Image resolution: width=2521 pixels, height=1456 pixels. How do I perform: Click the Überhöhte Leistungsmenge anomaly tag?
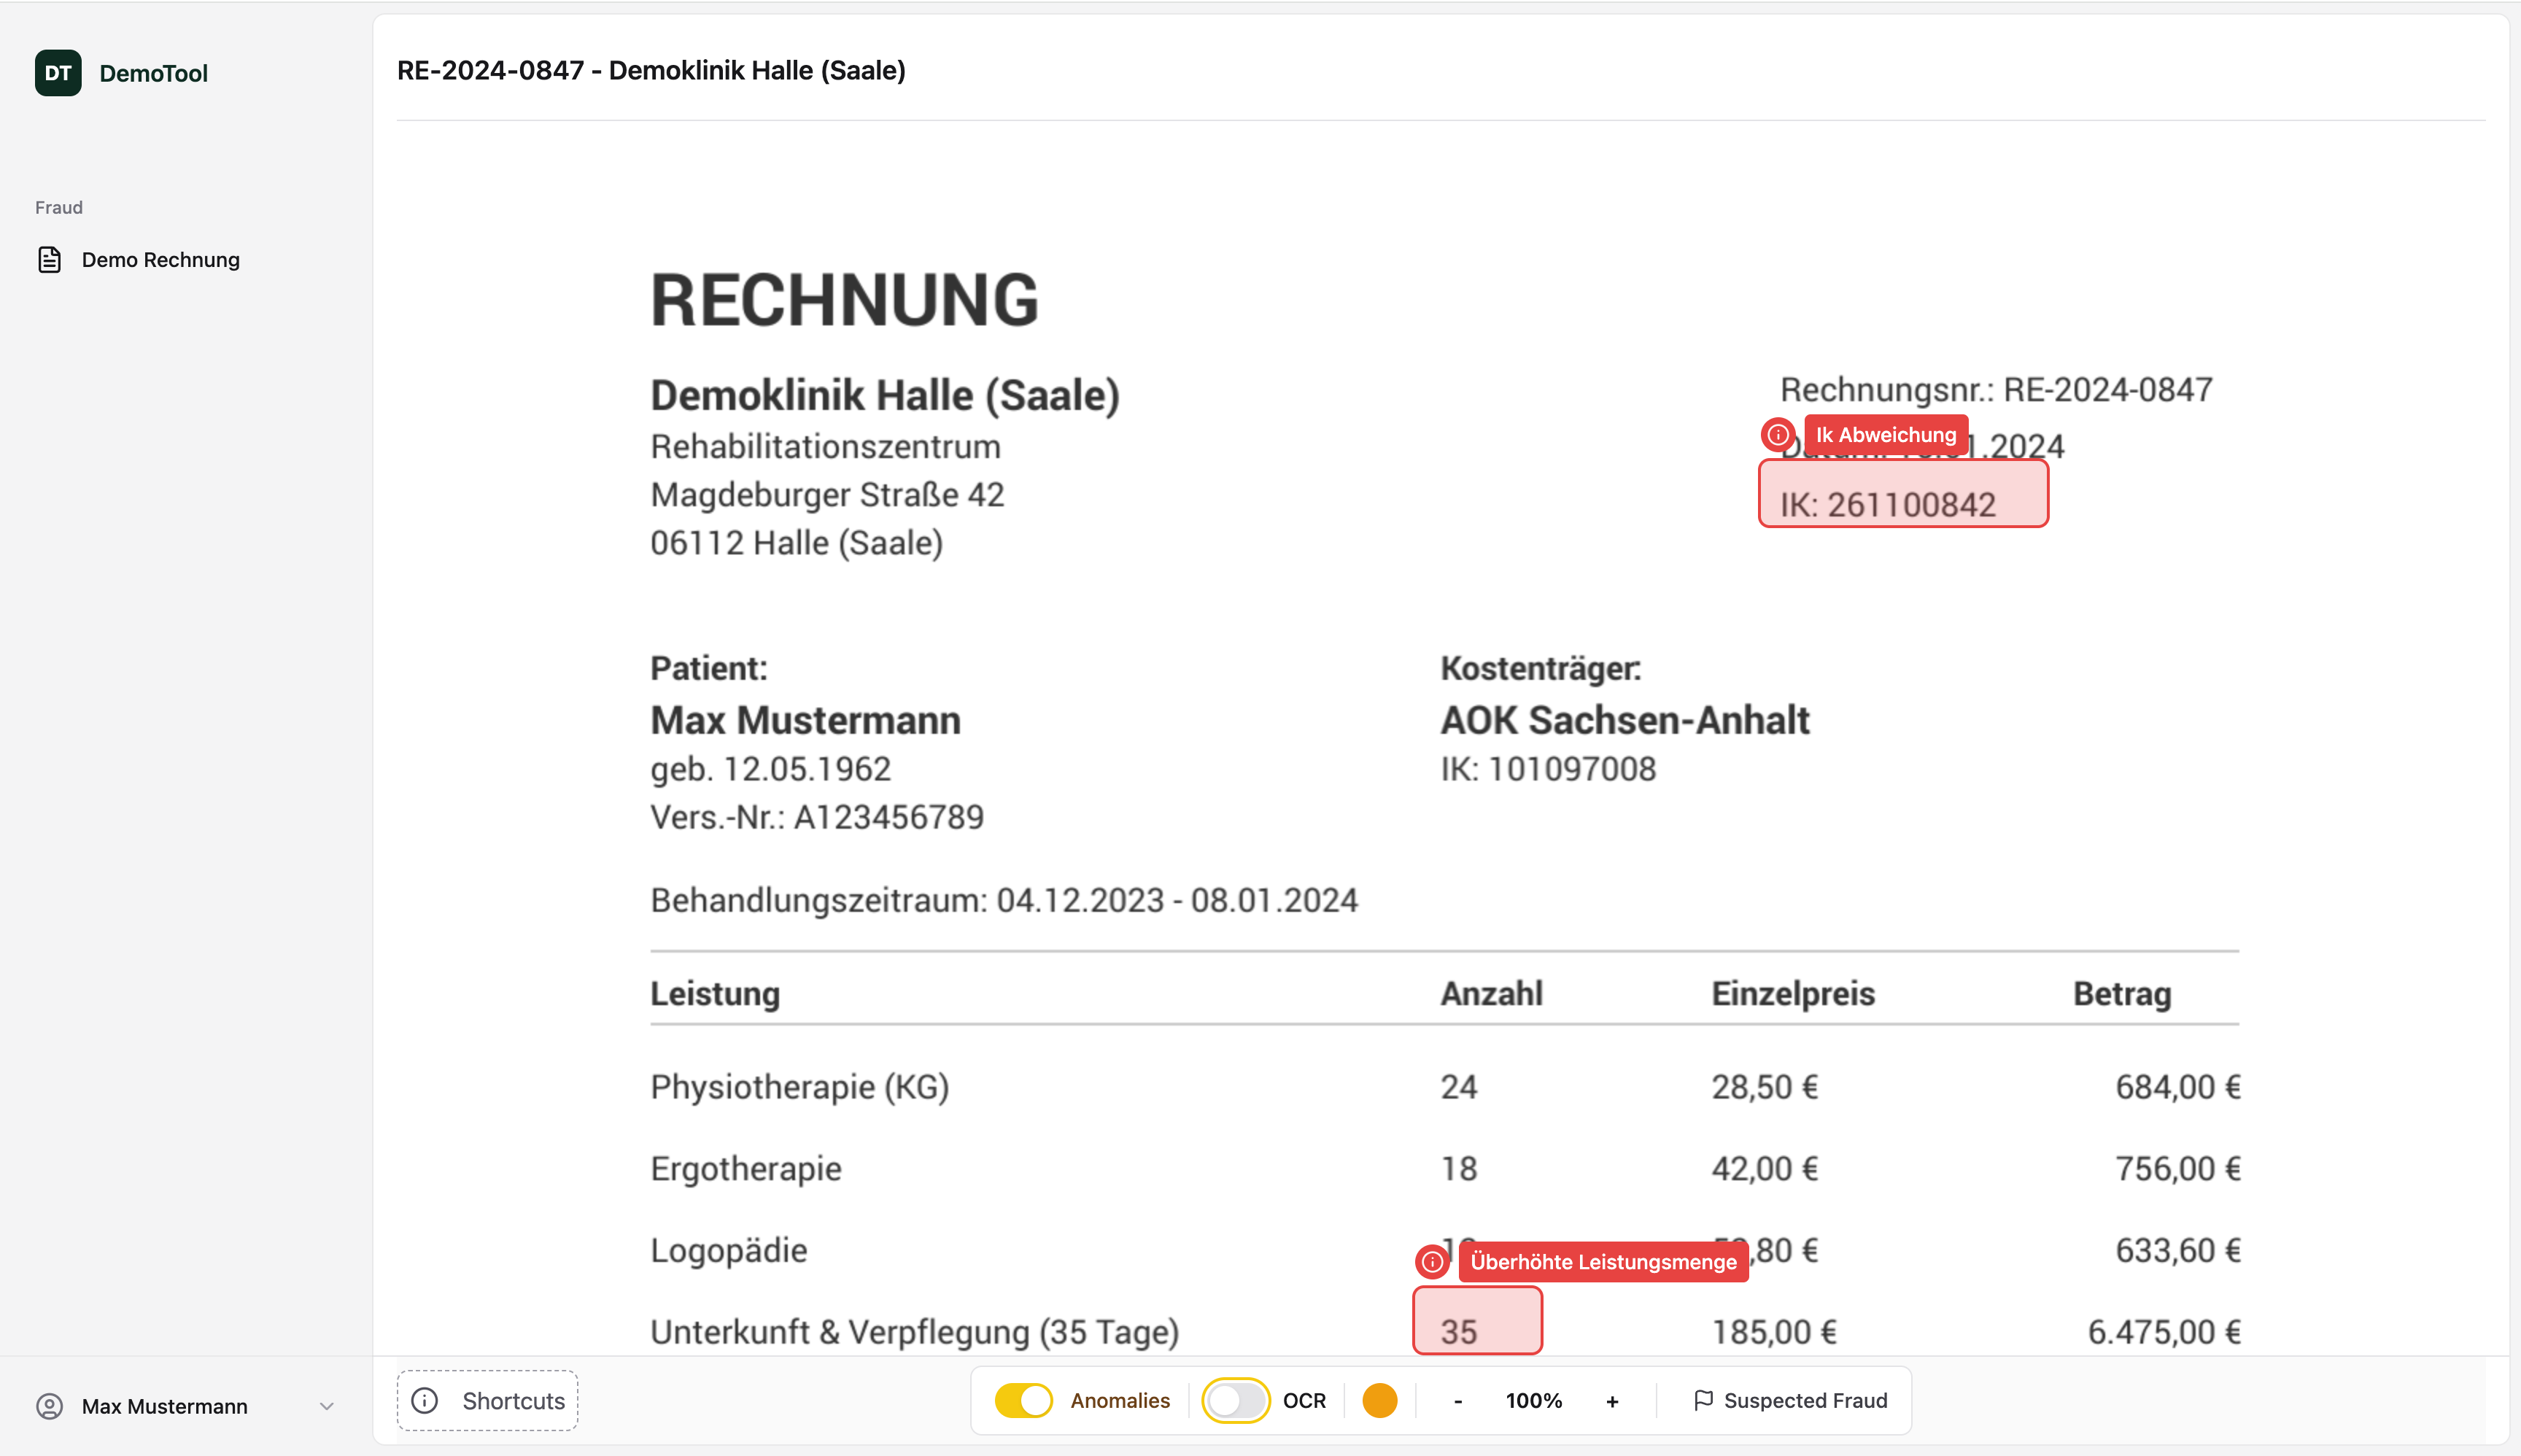pyautogui.click(x=1602, y=1262)
